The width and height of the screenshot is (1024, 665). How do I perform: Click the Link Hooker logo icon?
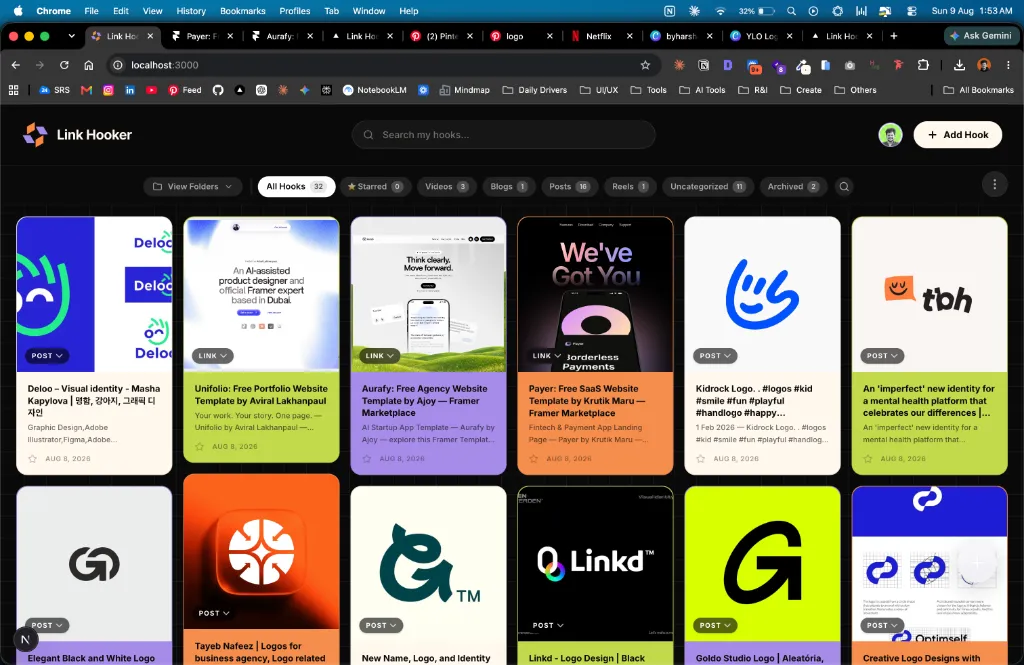point(35,135)
